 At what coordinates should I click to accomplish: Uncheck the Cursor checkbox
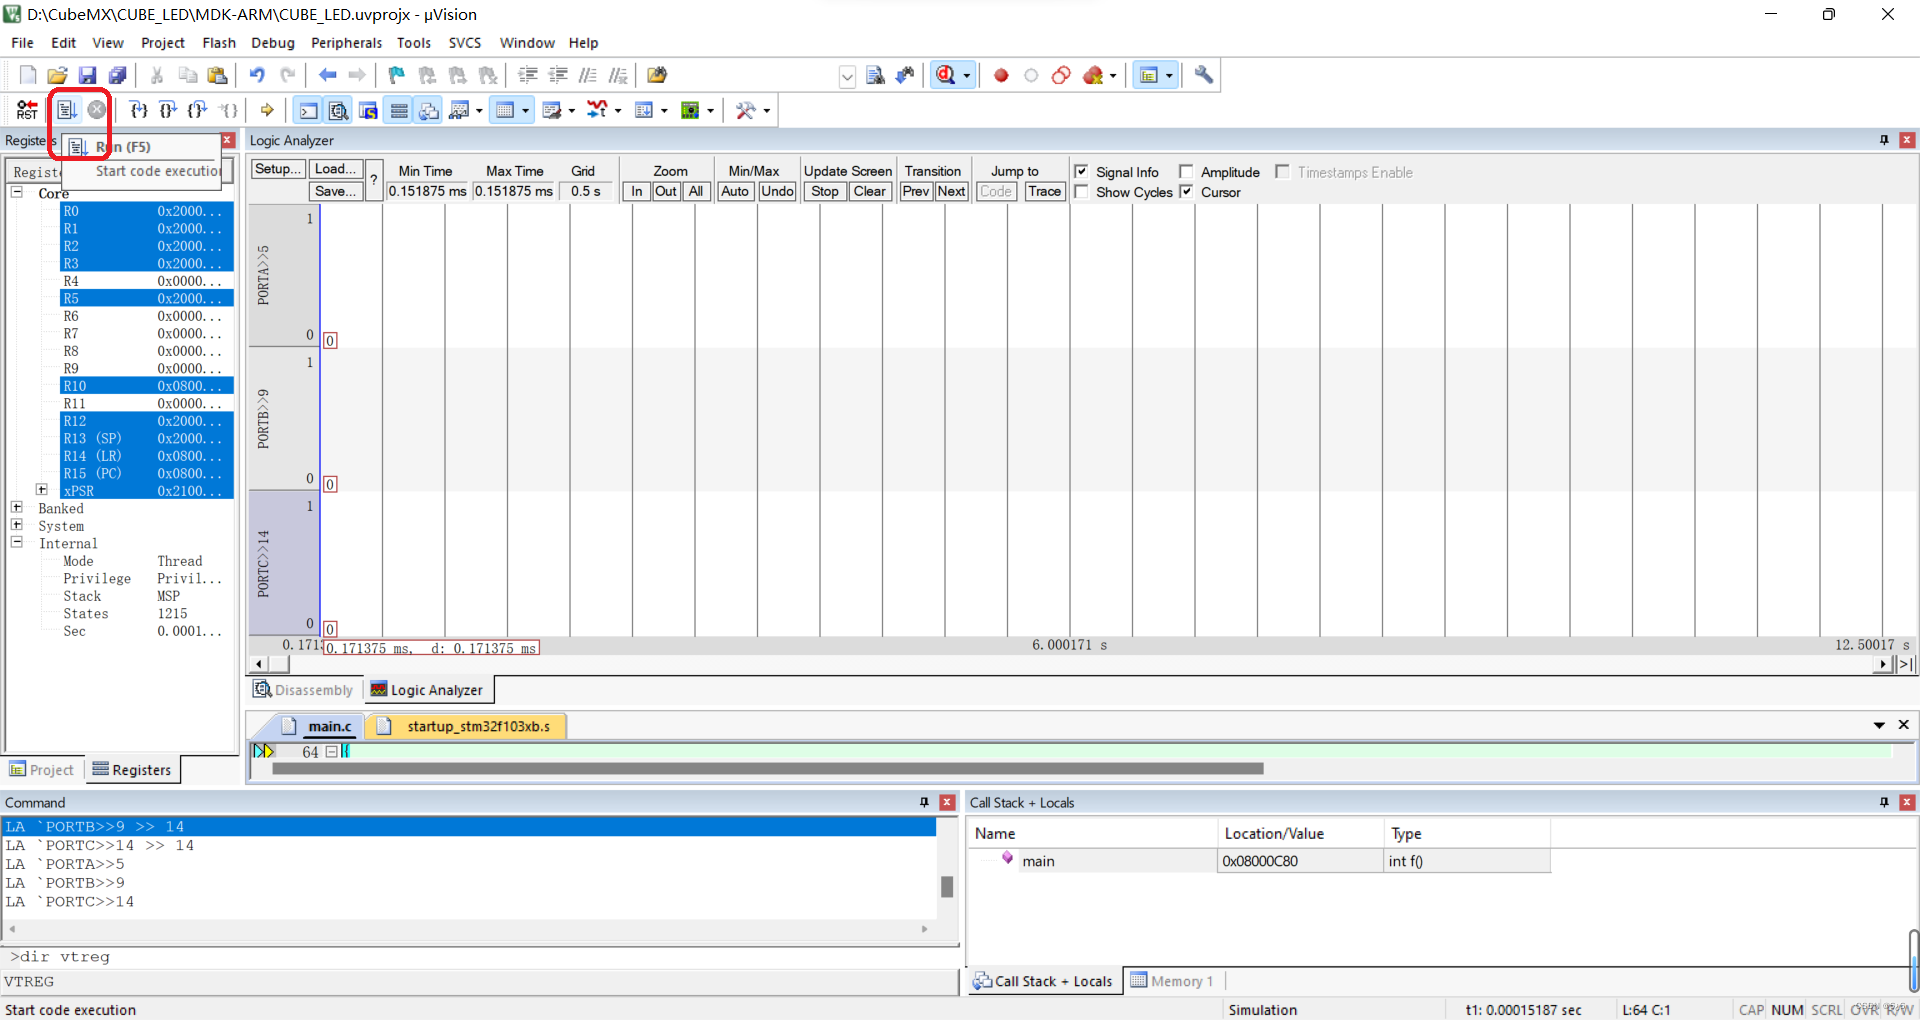[x=1186, y=191]
